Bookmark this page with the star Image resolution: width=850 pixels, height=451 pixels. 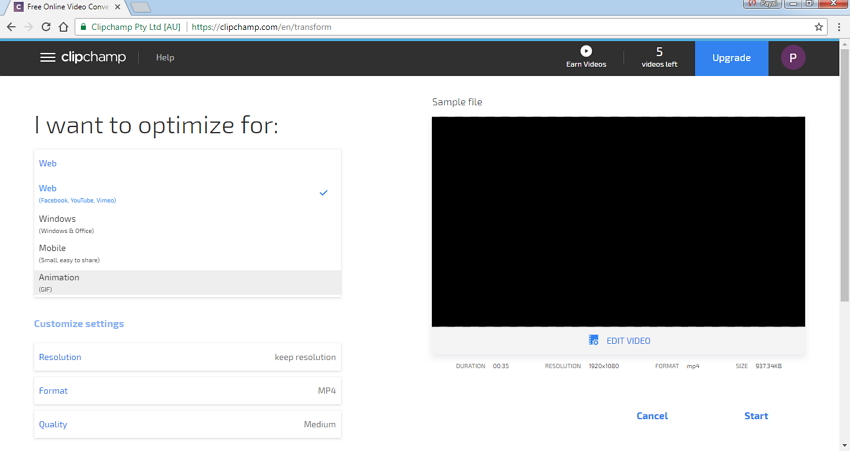coord(819,27)
